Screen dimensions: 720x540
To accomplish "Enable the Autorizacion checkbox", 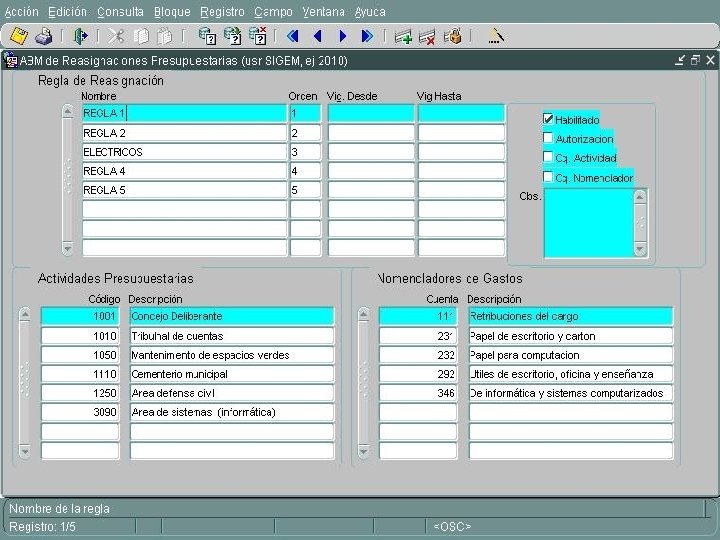I will click(x=548, y=138).
